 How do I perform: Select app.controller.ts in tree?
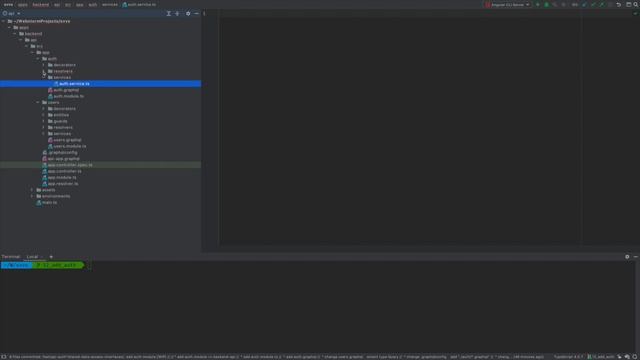64,171
